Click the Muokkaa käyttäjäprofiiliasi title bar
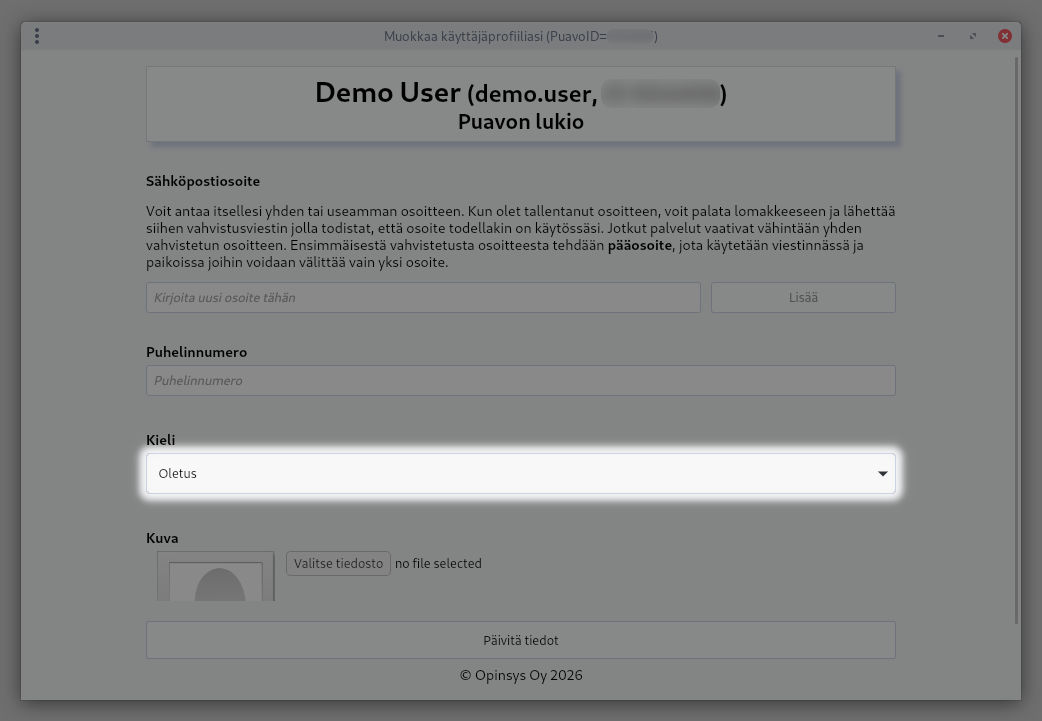Screen dimensions: 1042x721 tap(520, 36)
